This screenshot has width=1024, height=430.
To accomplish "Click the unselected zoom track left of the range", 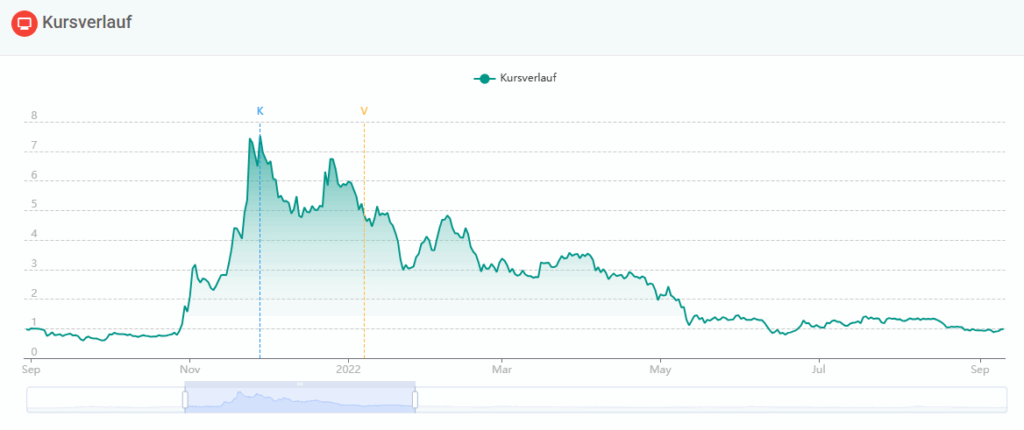I will click(104, 400).
